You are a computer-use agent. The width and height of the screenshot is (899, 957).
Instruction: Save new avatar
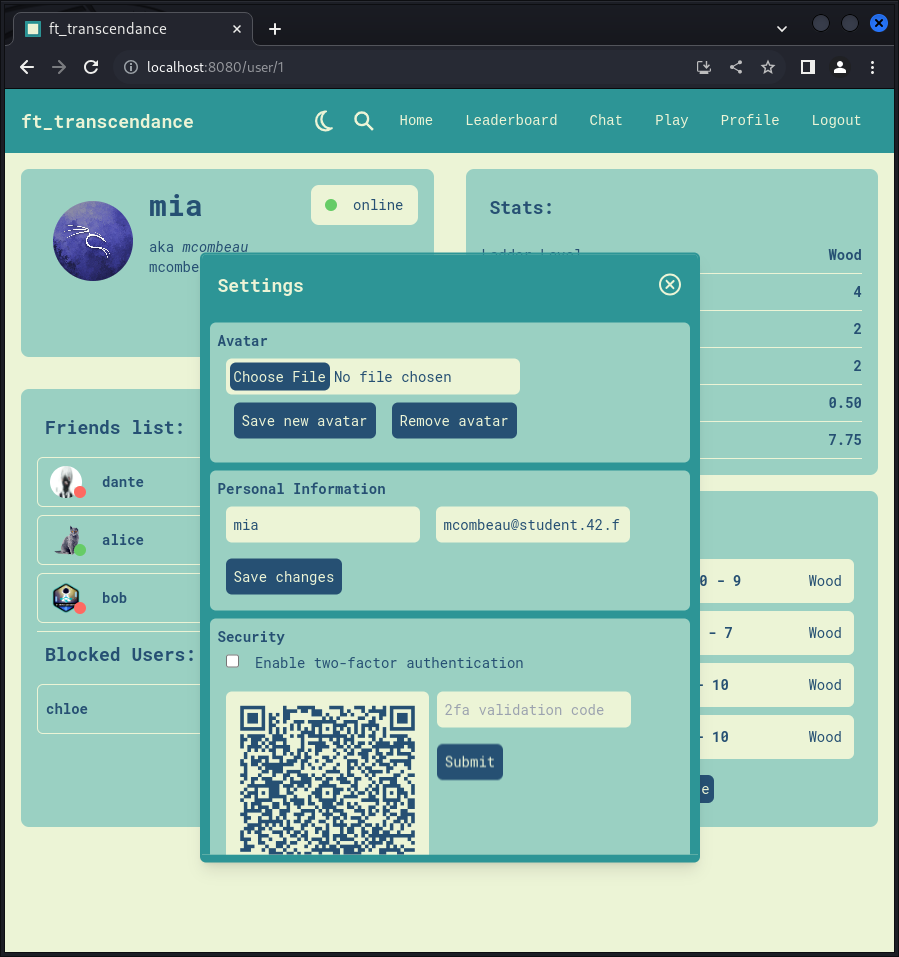tap(305, 421)
